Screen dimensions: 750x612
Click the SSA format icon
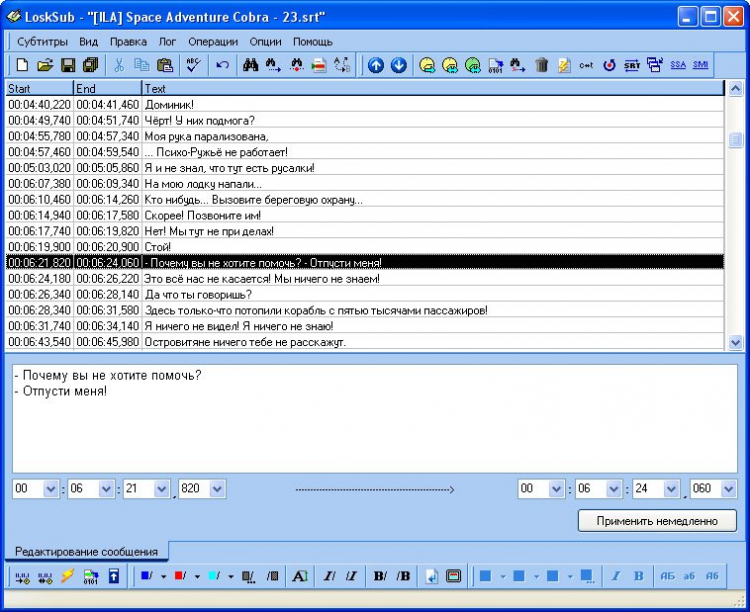678,64
